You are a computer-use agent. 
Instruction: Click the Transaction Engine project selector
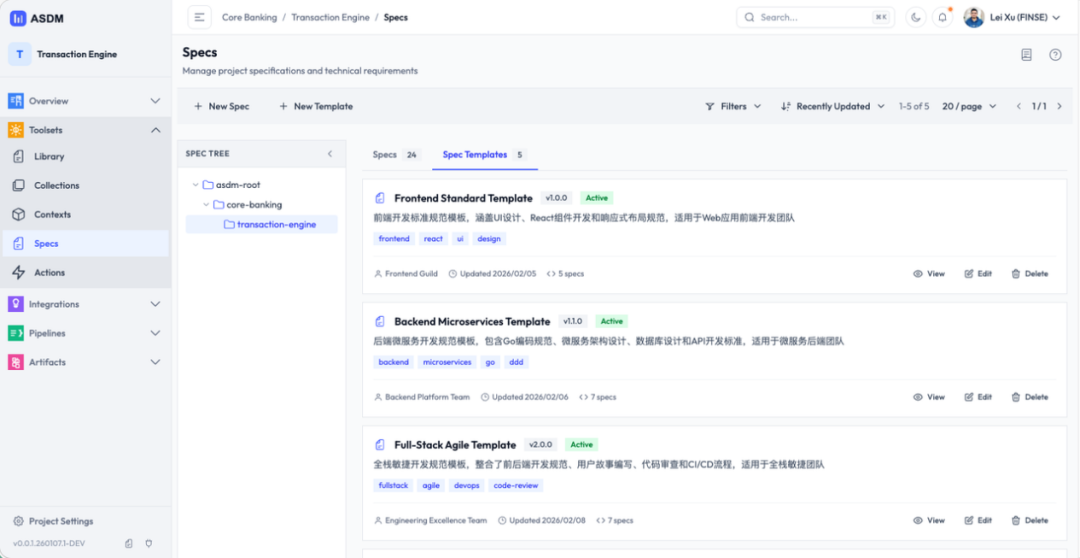pyautogui.click(x=85, y=54)
